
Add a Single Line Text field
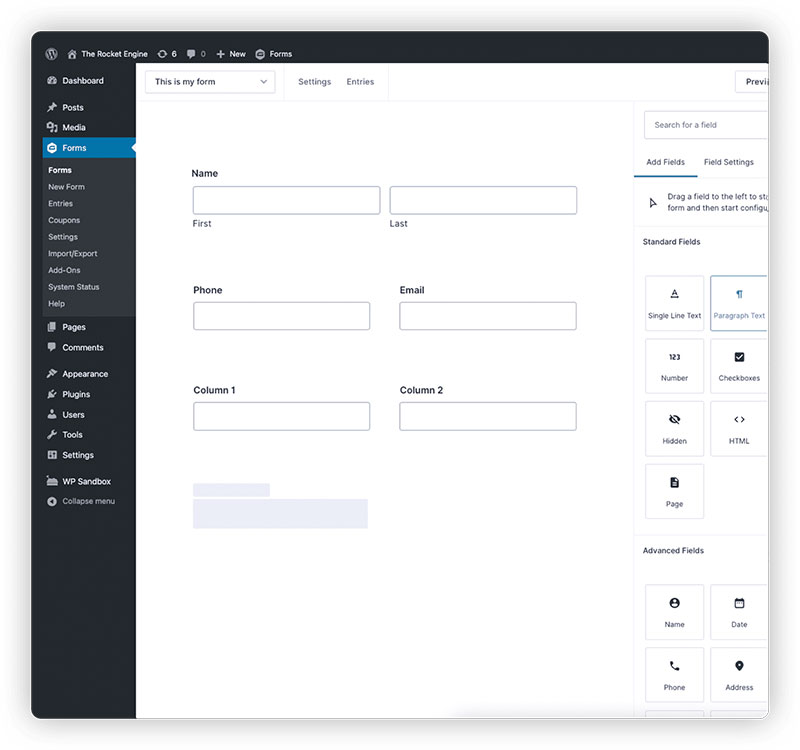tap(674, 303)
